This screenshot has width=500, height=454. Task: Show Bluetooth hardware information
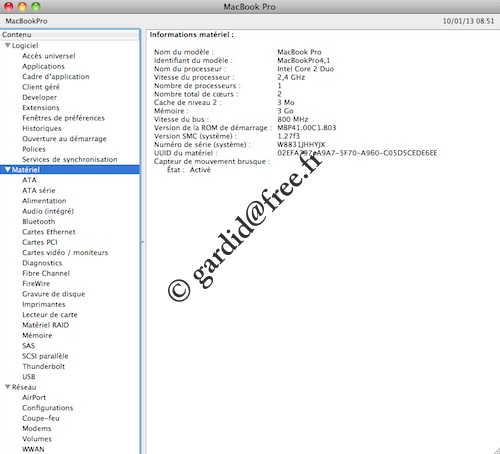coord(39,221)
